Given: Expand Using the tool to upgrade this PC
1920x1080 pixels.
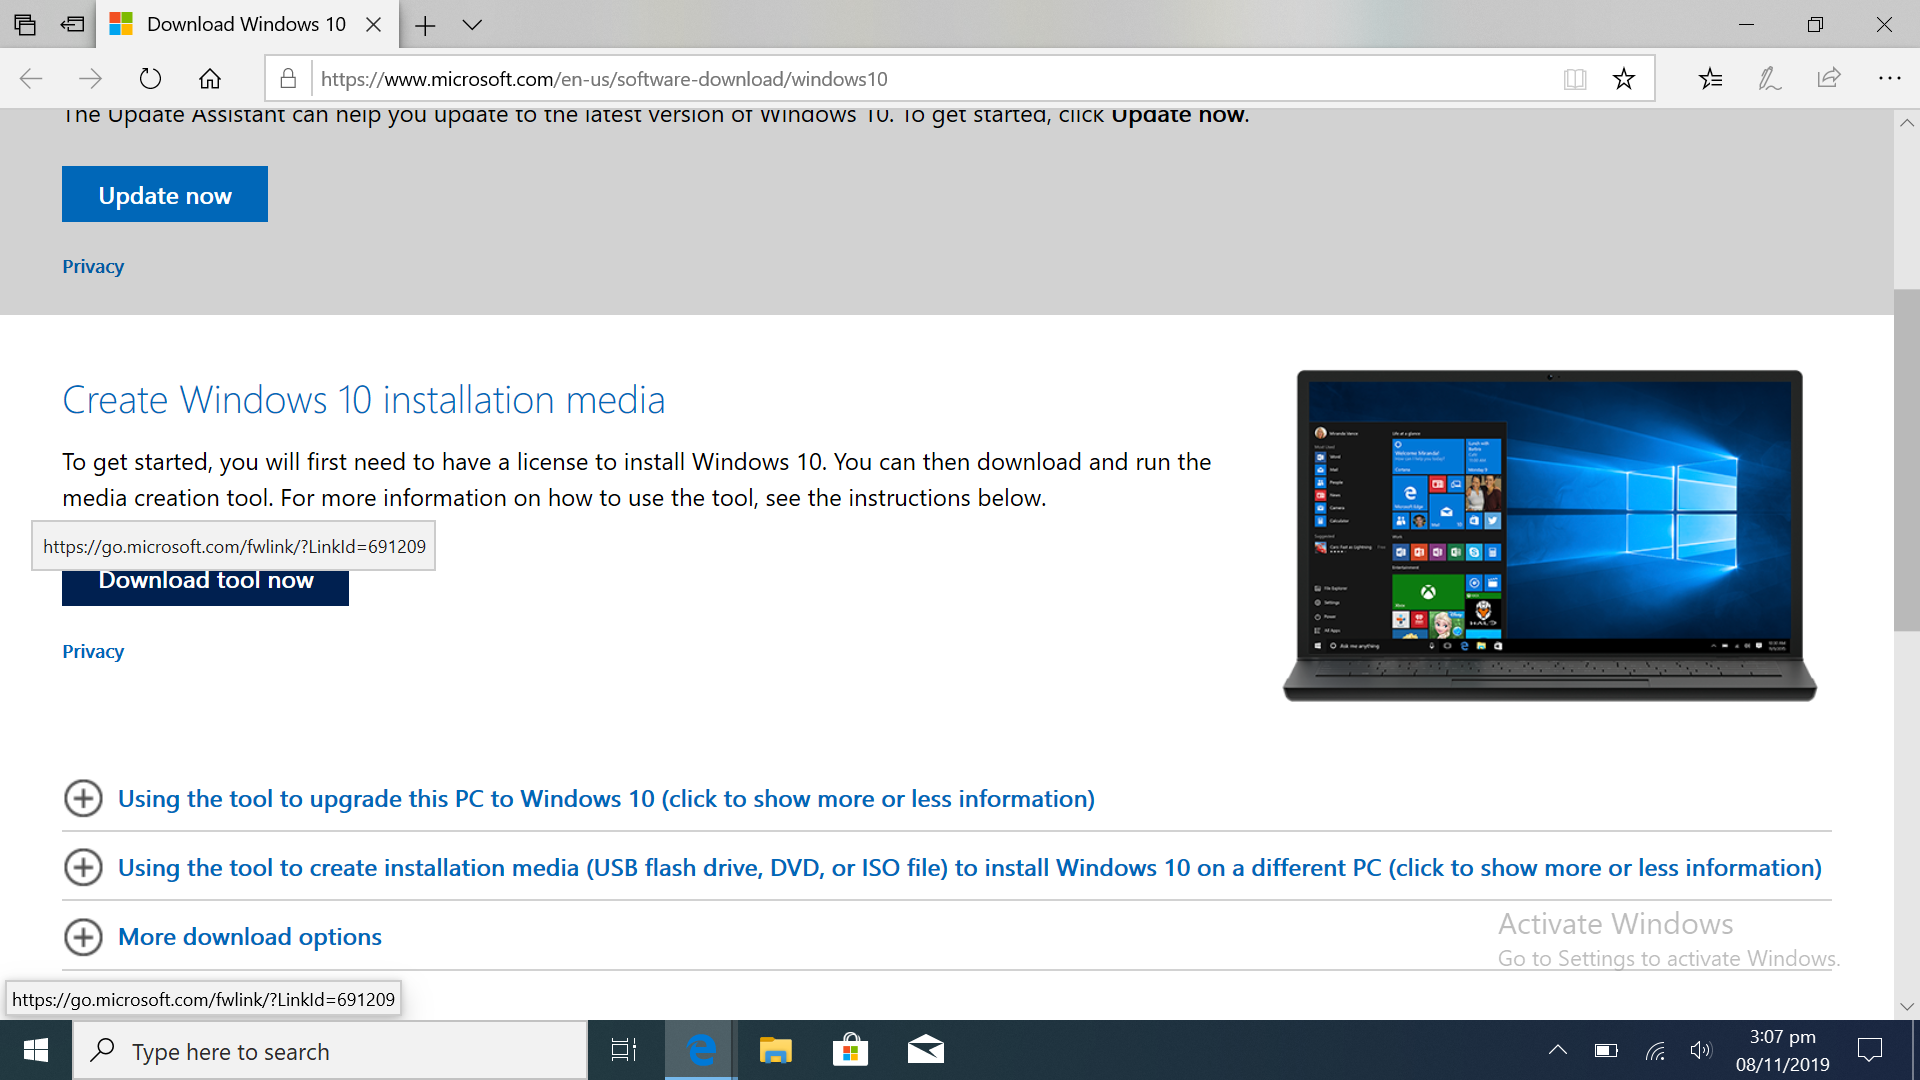Looking at the screenshot, I should pyautogui.click(x=606, y=799).
